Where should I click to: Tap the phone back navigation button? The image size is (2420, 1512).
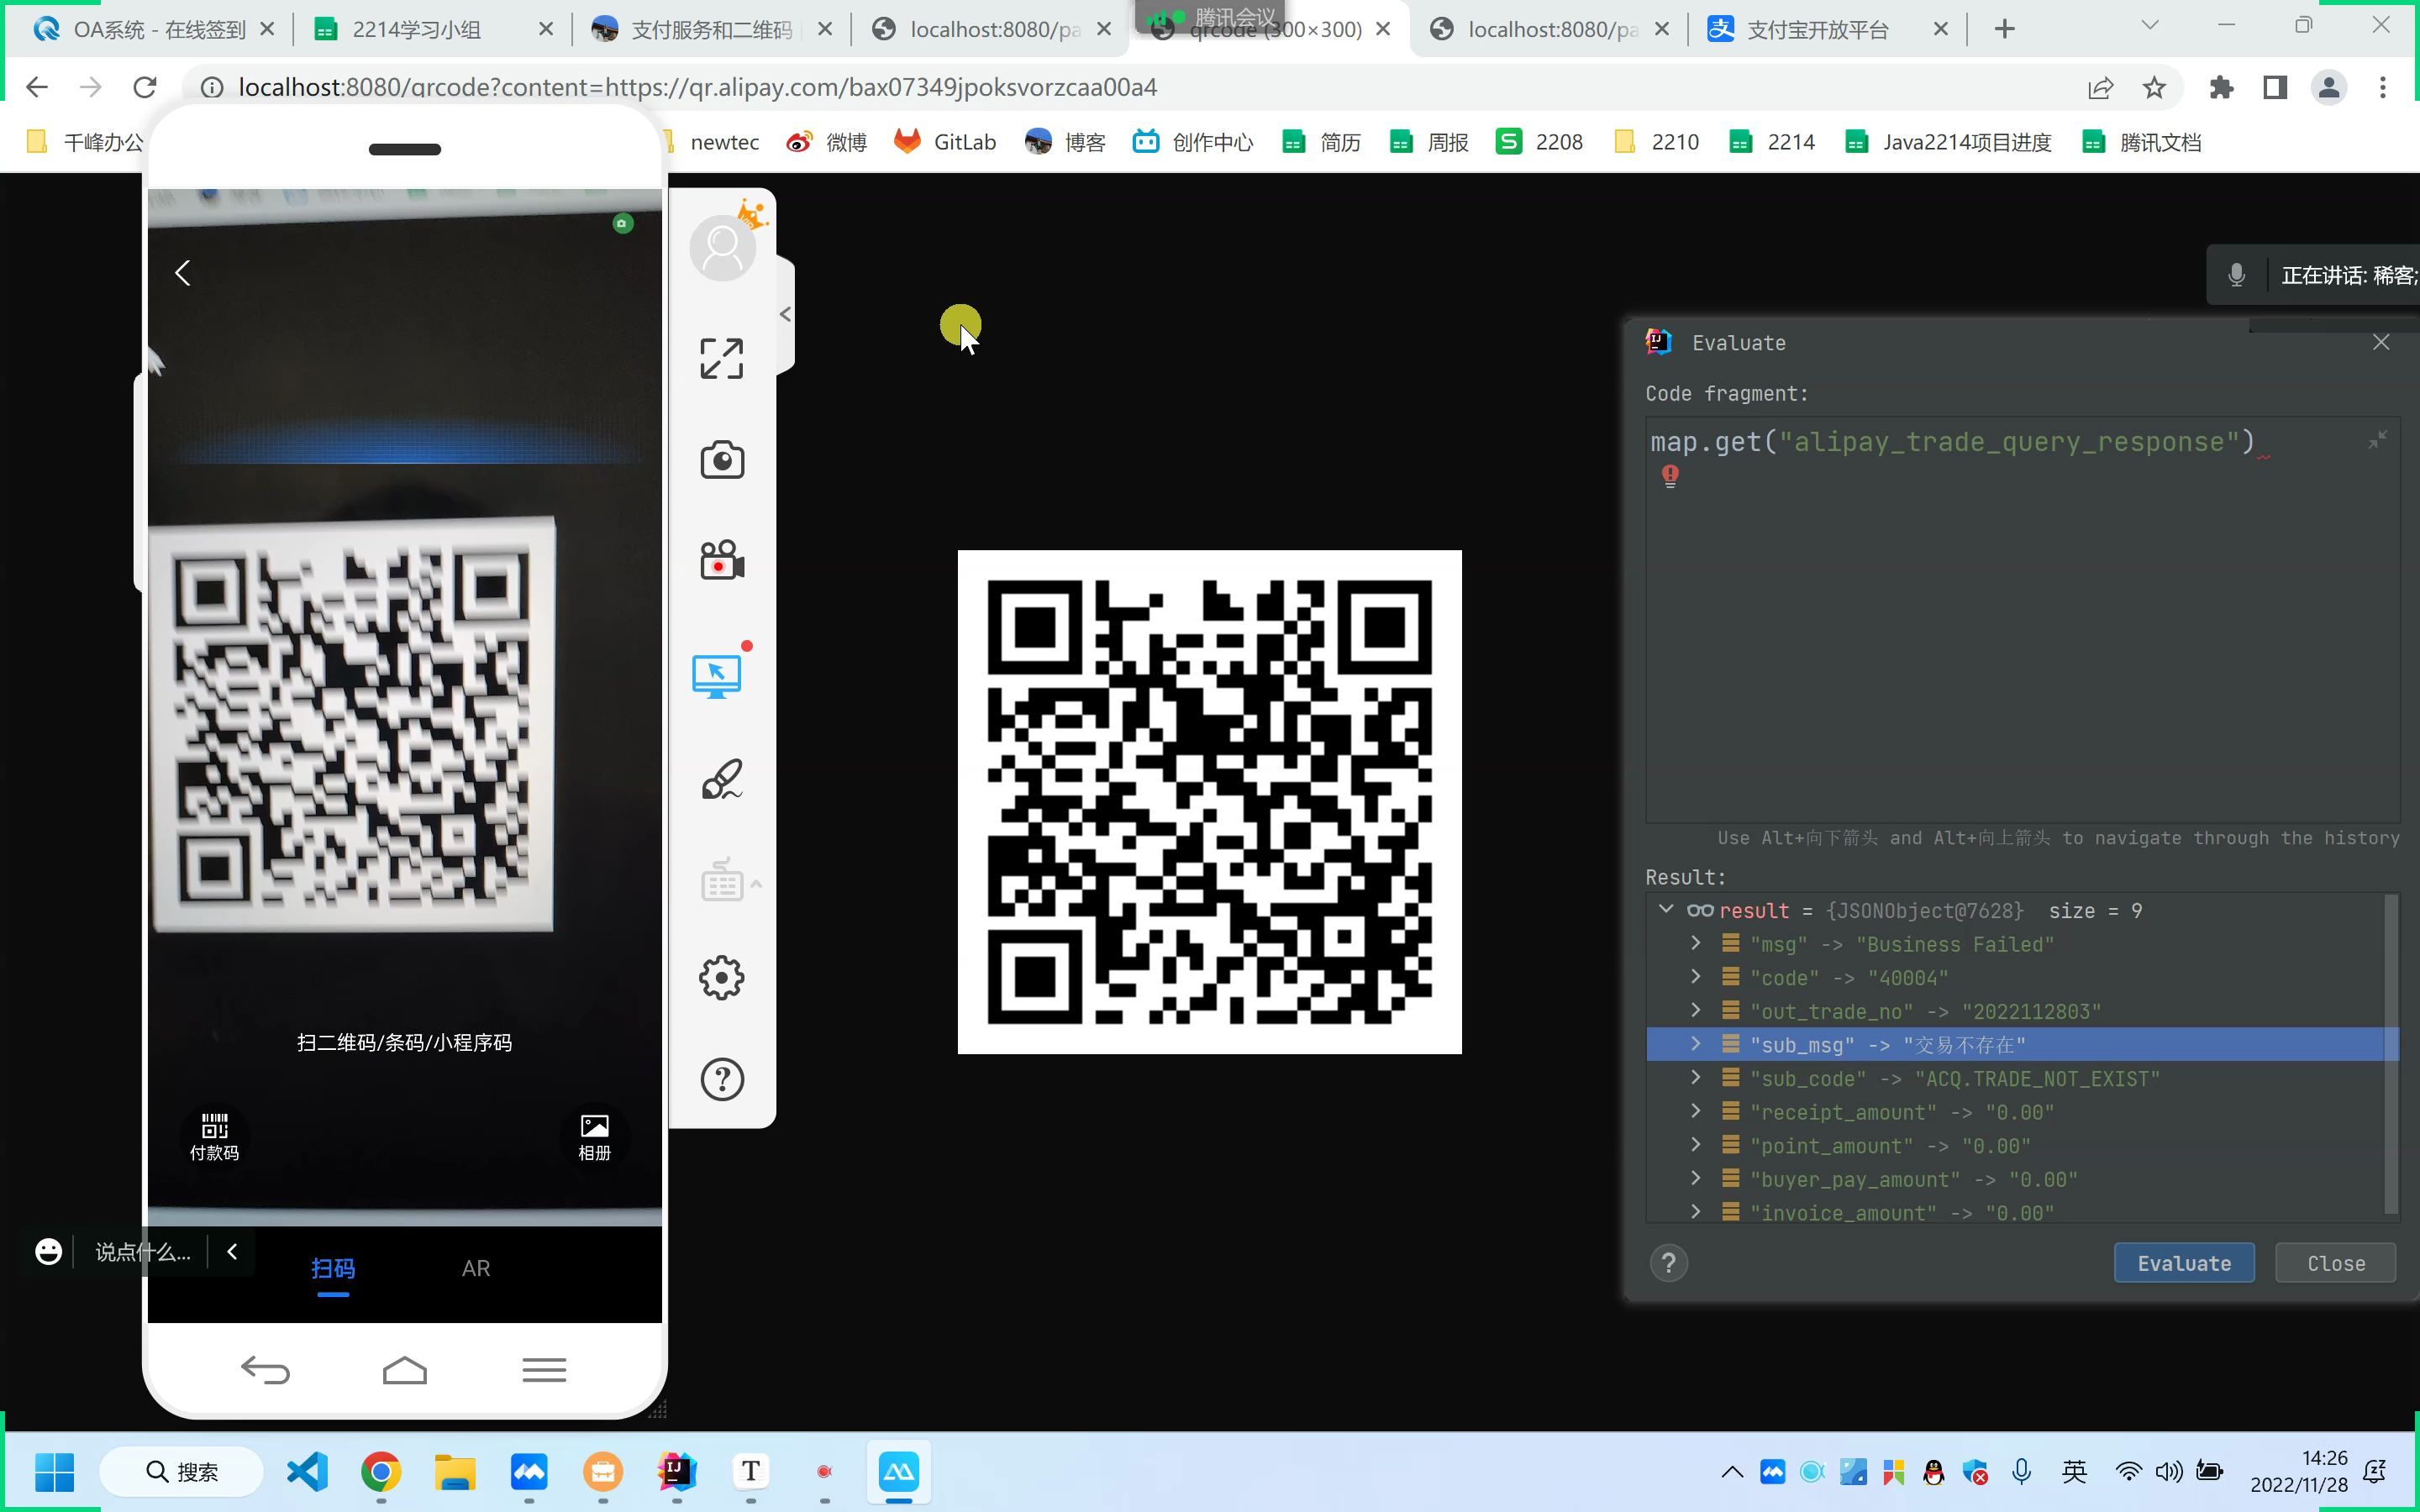click(265, 1369)
